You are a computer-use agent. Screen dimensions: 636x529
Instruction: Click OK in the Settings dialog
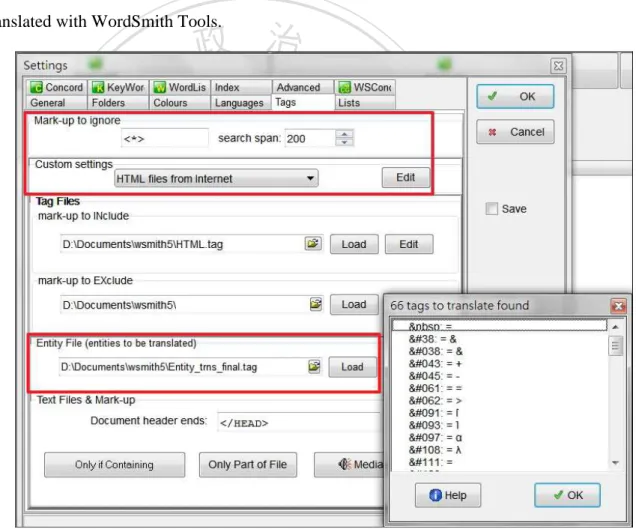[515, 96]
